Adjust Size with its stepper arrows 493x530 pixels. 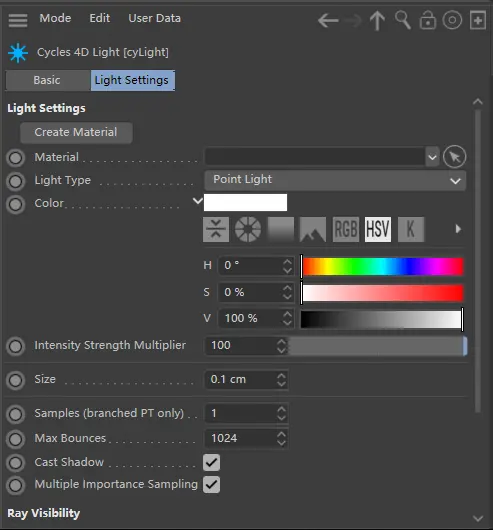point(281,380)
